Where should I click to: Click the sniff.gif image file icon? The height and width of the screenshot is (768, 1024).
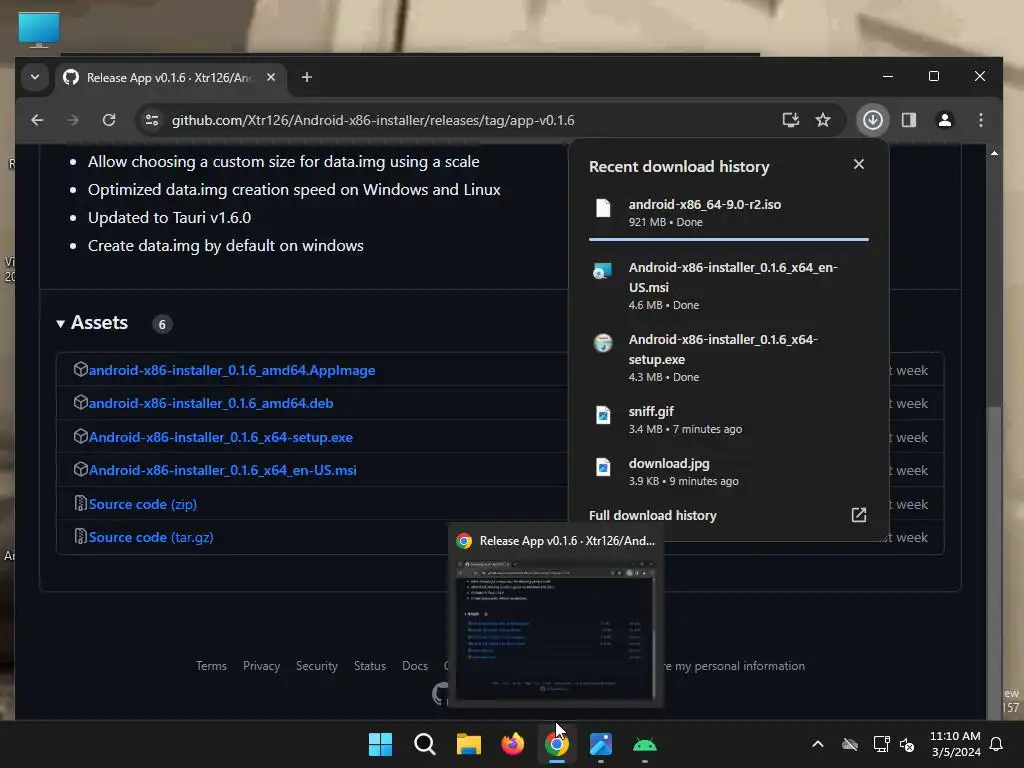pos(603,415)
